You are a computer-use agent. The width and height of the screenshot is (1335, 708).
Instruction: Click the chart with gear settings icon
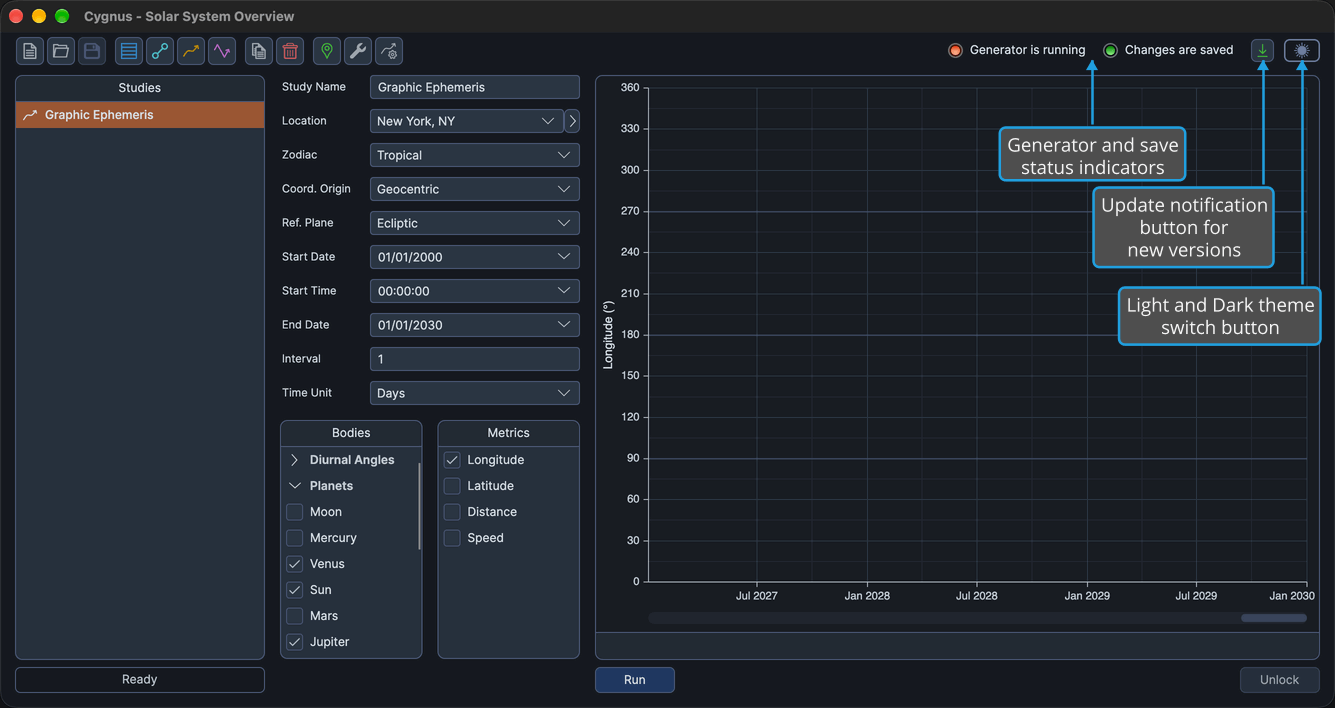[389, 51]
